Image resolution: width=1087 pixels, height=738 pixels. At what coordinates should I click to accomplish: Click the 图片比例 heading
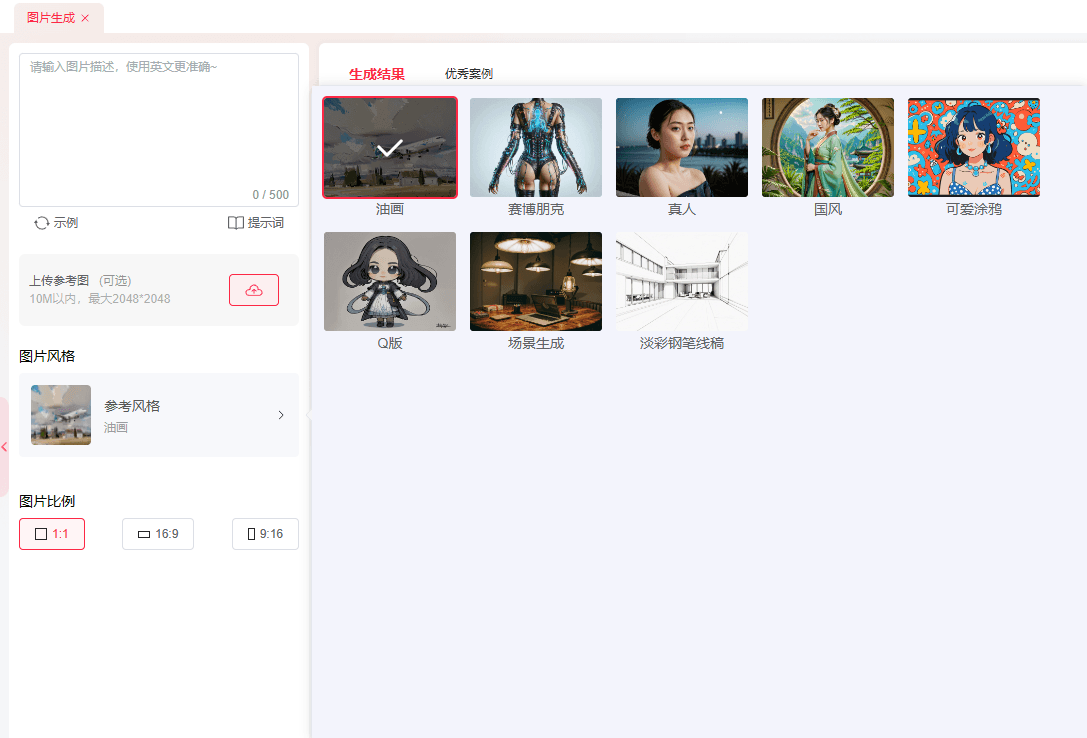pyautogui.click(x=47, y=501)
